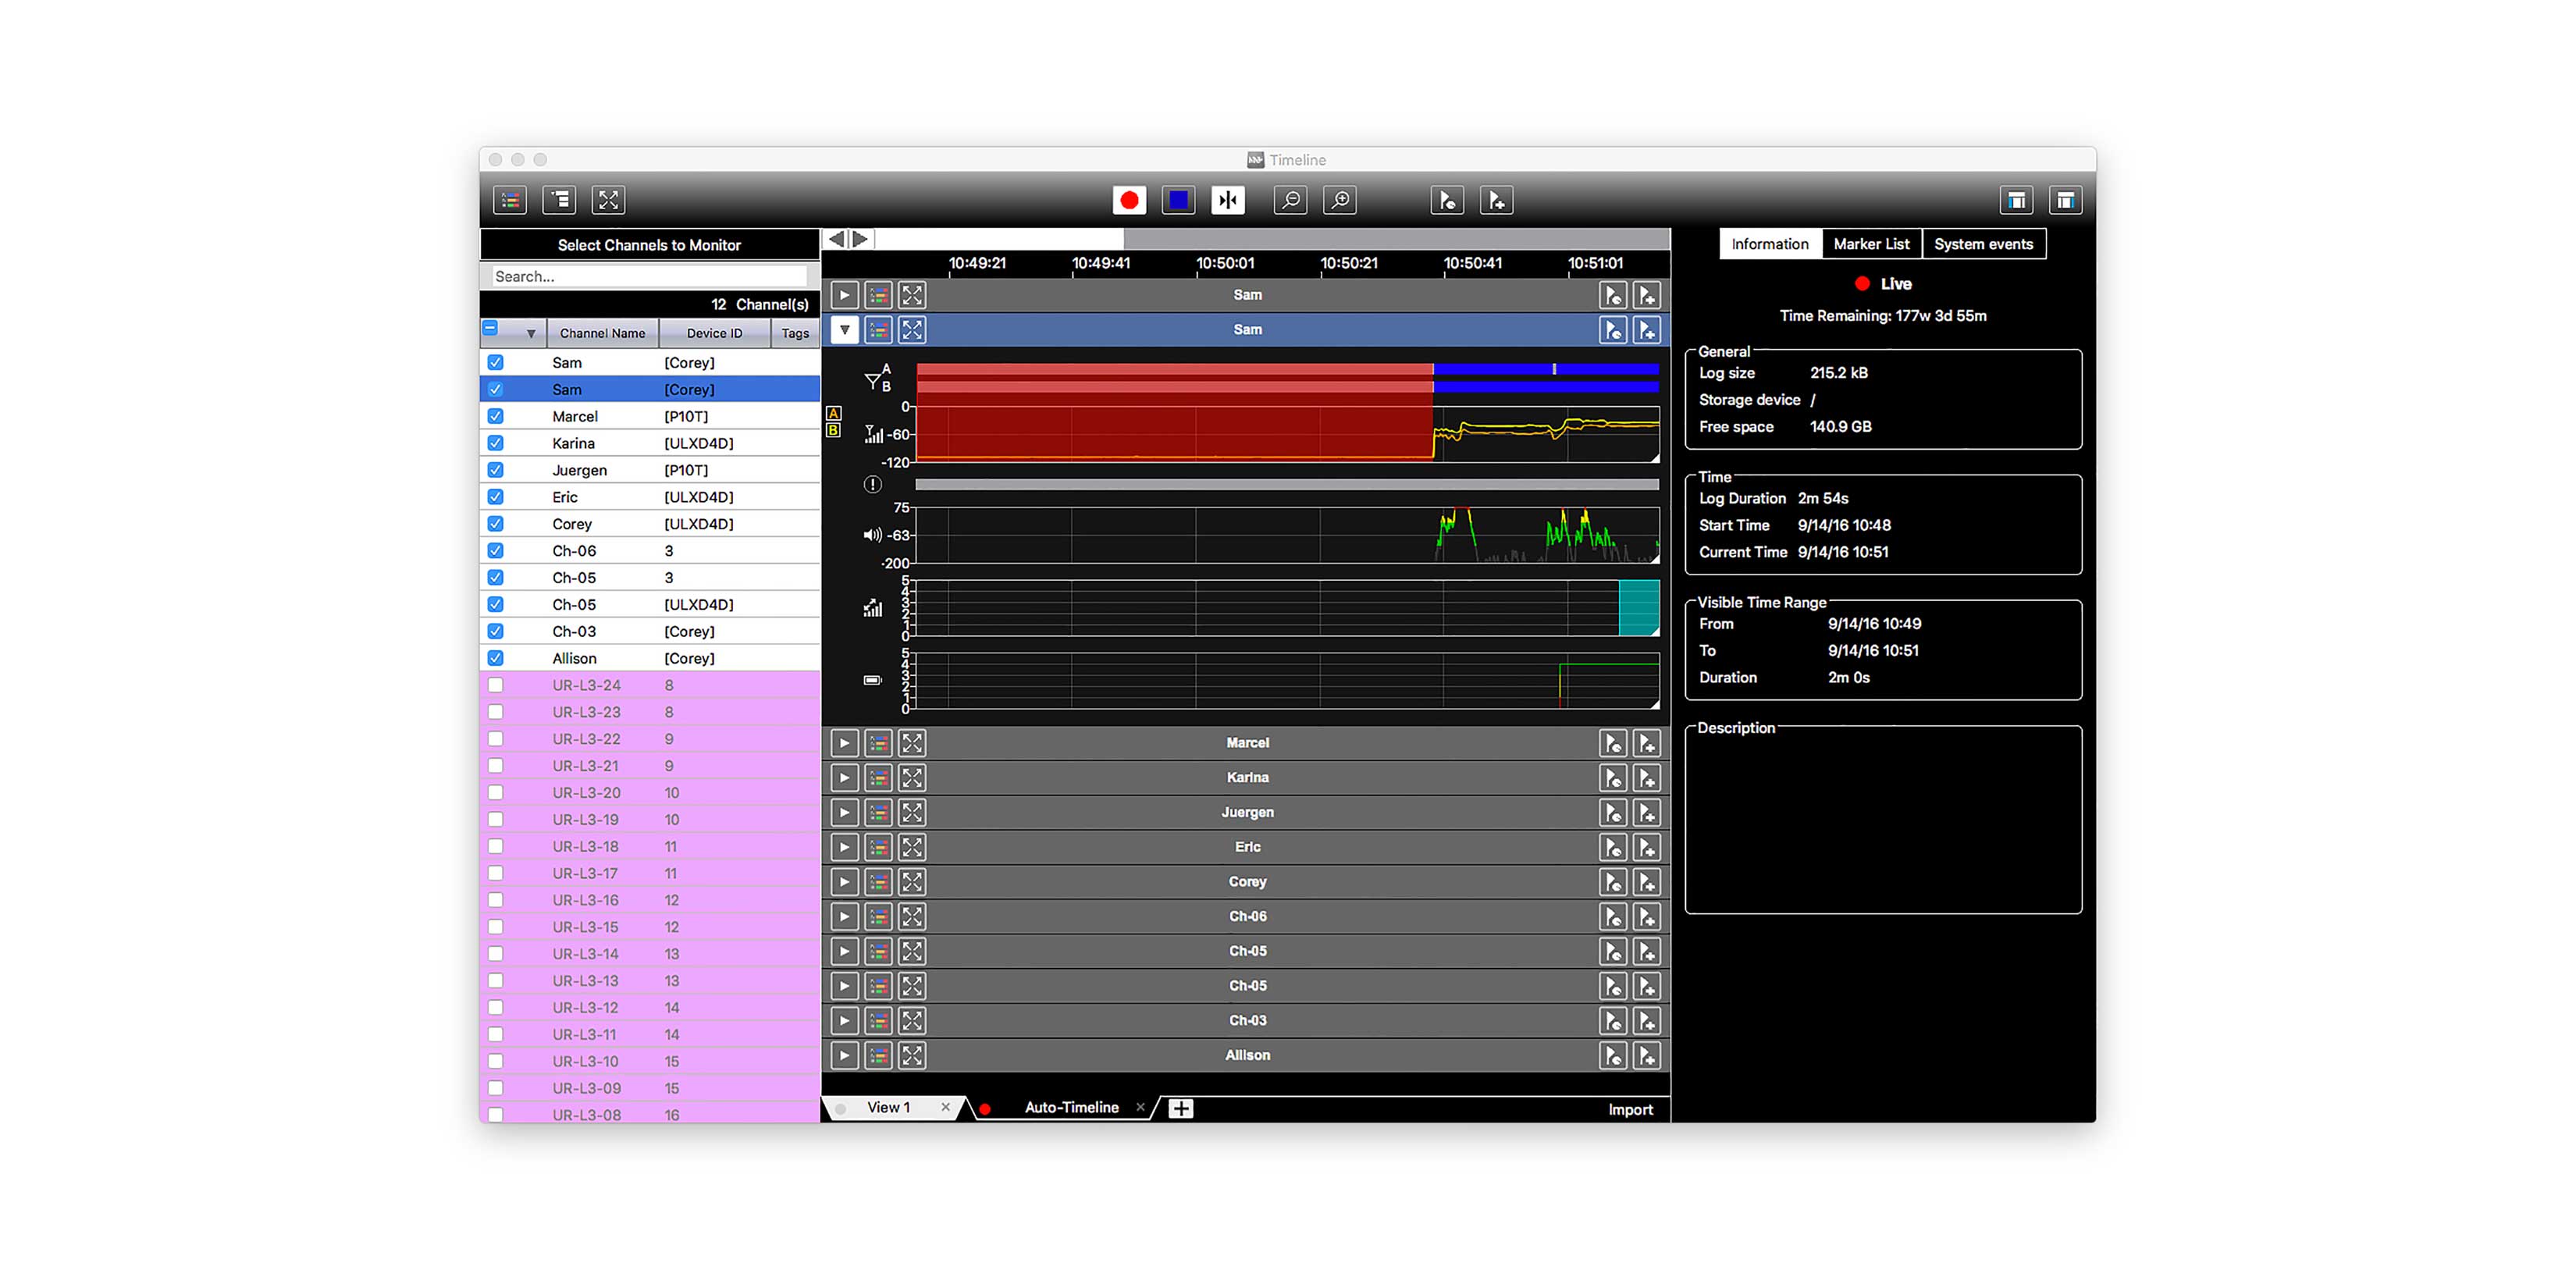Uncheck the Karina channel checkbox
The image size is (2576, 1288).
tap(495, 443)
